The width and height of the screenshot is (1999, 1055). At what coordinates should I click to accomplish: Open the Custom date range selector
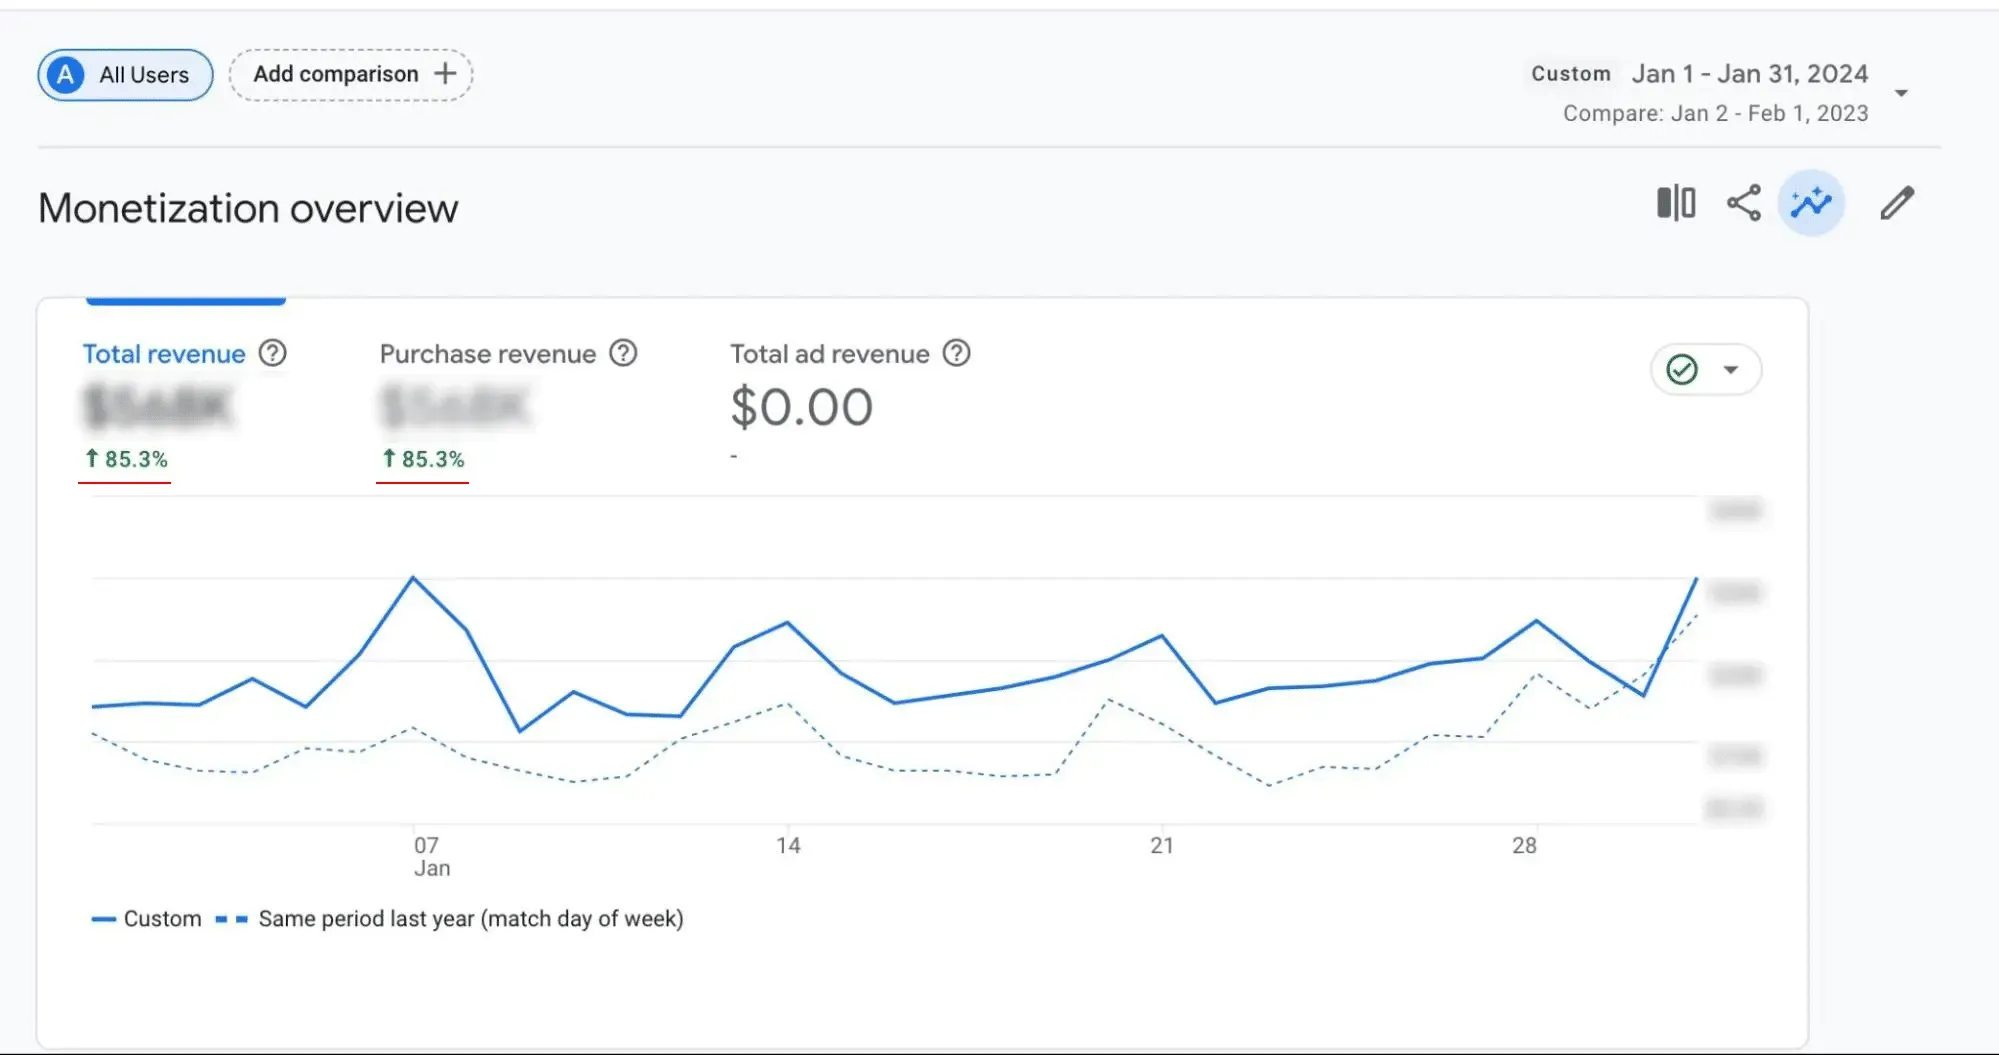coord(1570,73)
